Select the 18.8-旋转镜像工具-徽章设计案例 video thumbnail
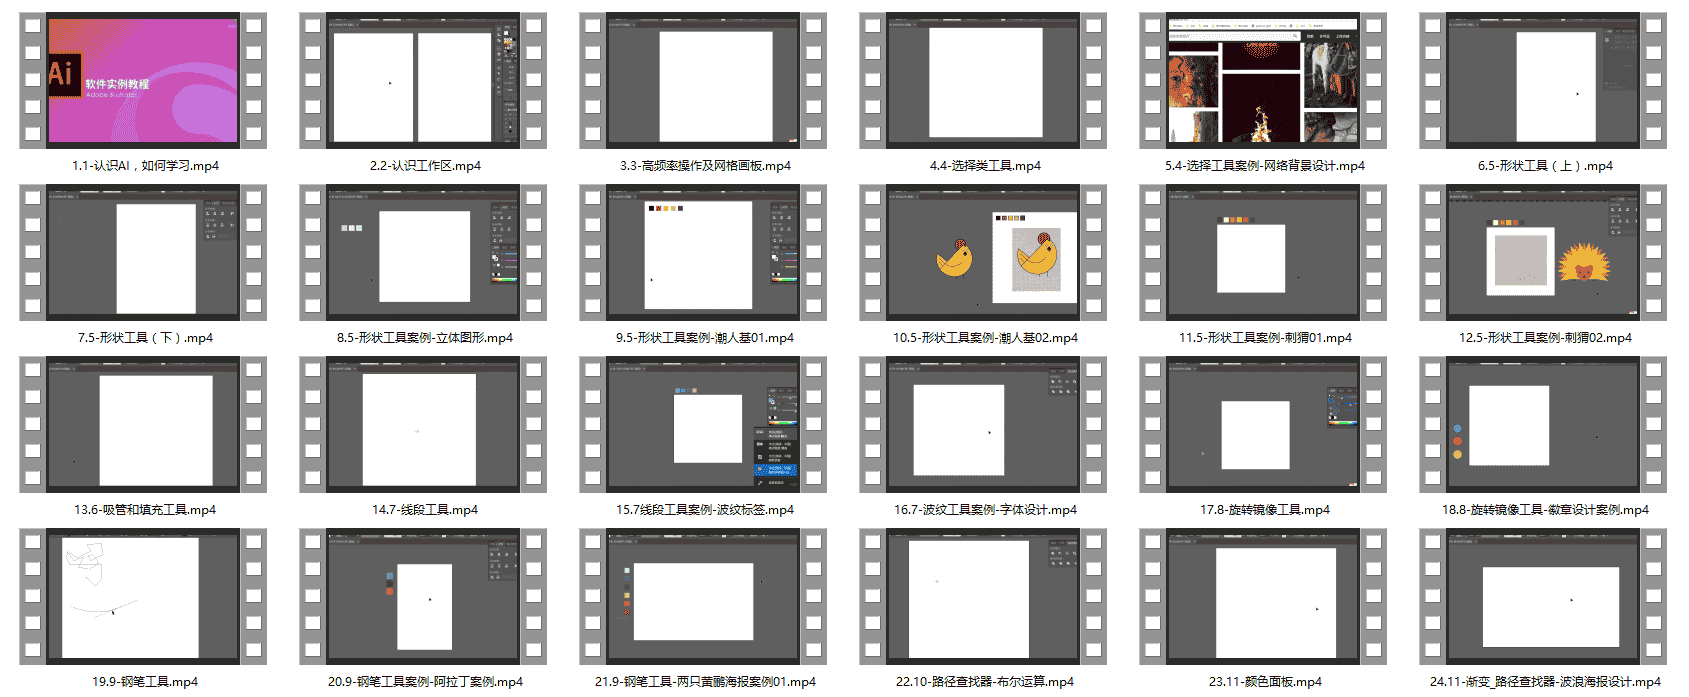 point(1543,425)
